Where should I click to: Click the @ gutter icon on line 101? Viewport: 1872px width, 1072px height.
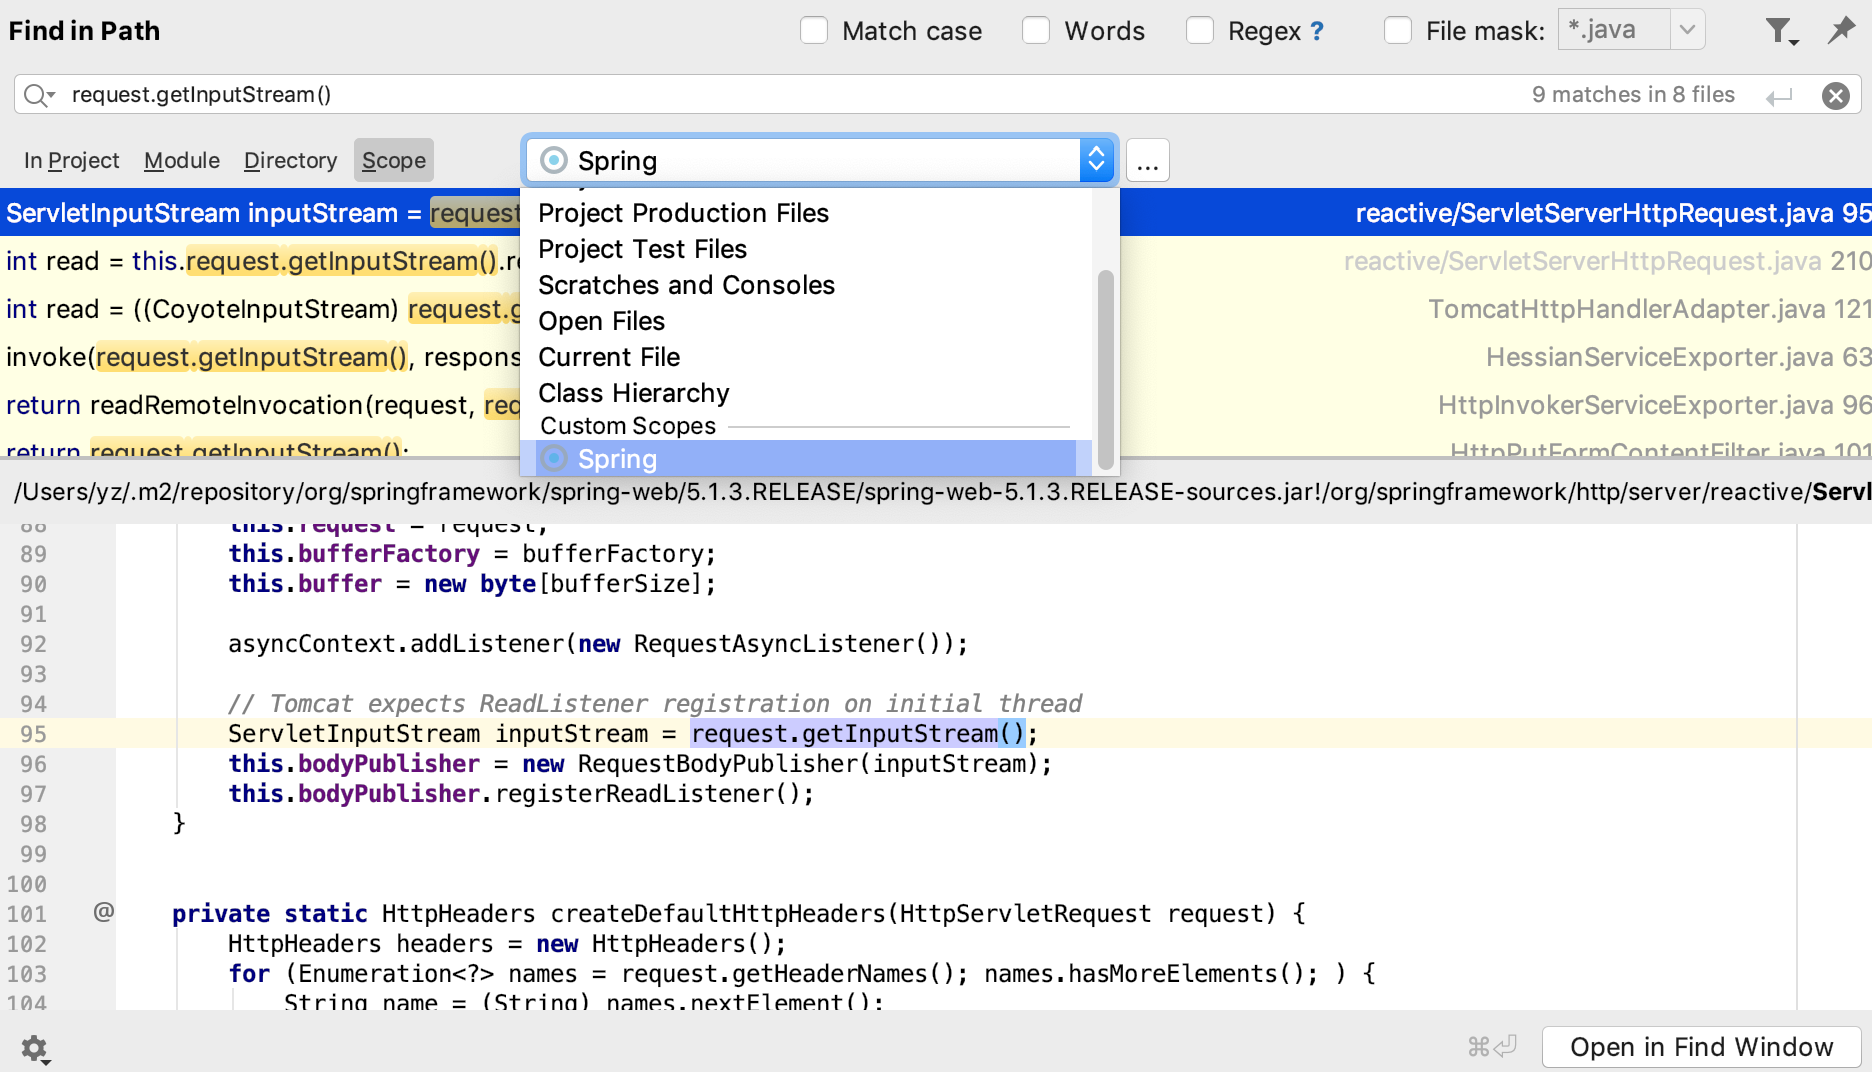(x=103, y=911)
